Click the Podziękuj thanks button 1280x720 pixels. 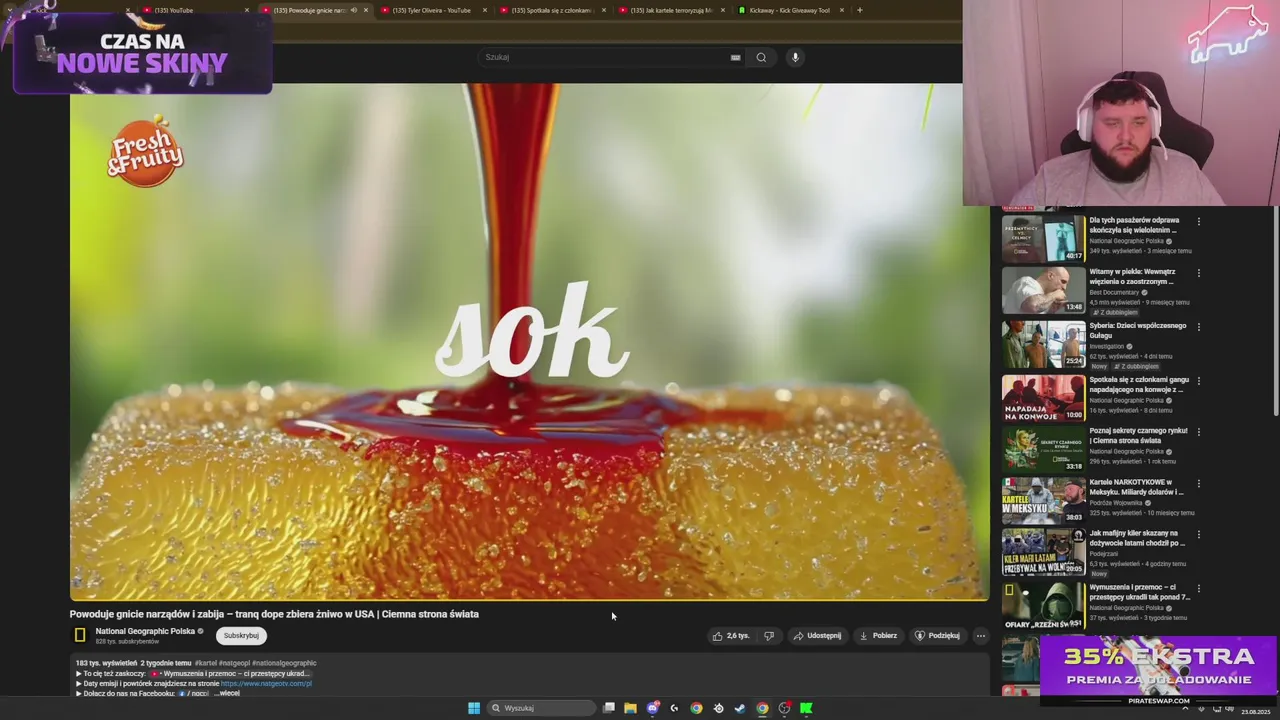tap(937, 635)
